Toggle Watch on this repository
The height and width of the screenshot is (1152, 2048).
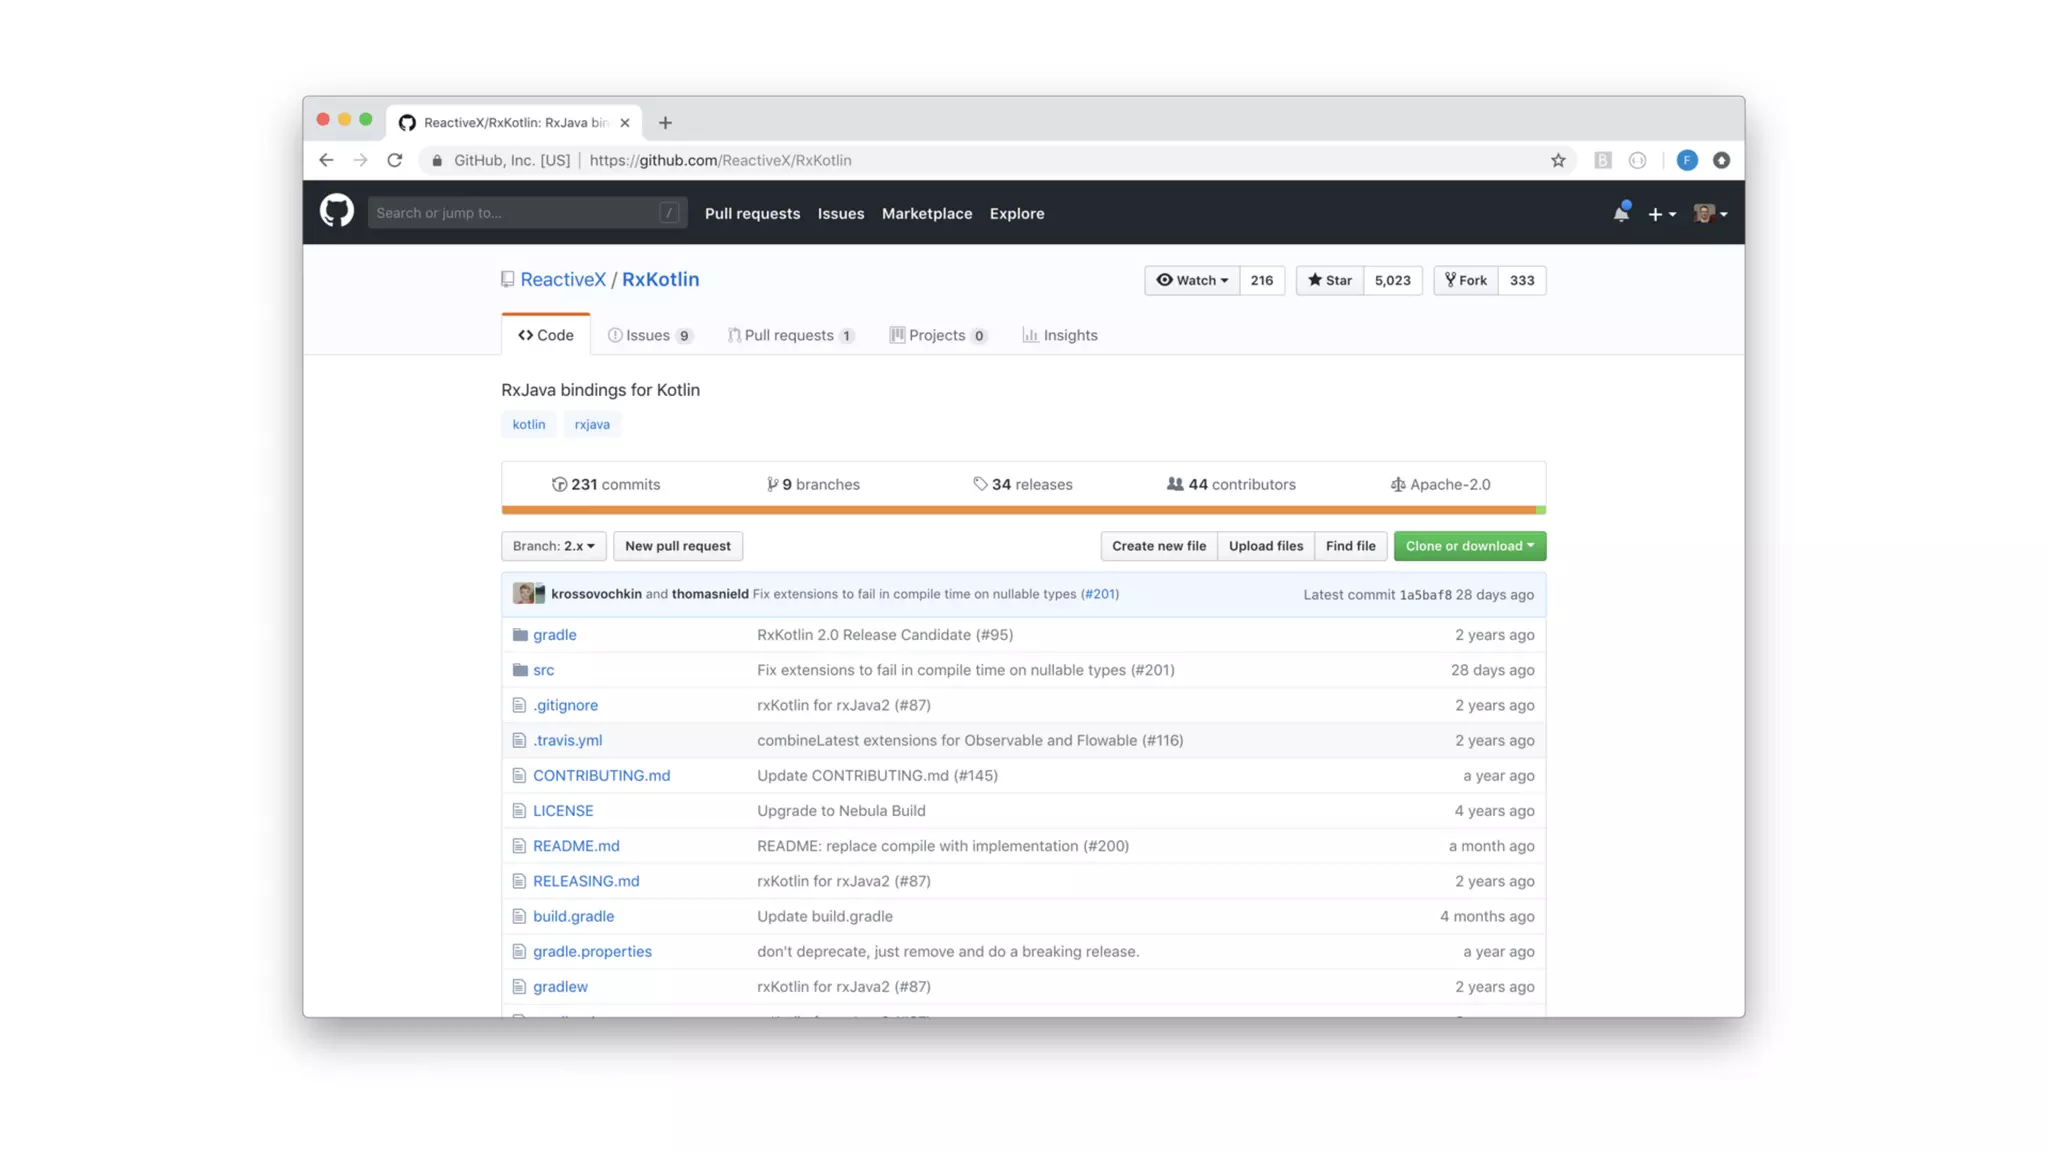[1191, 280]
